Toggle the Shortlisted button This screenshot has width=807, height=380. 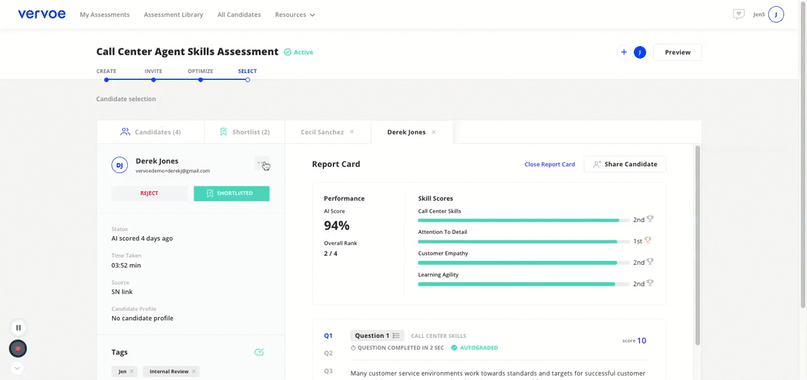pyautogui.click(x=232, y=194)
